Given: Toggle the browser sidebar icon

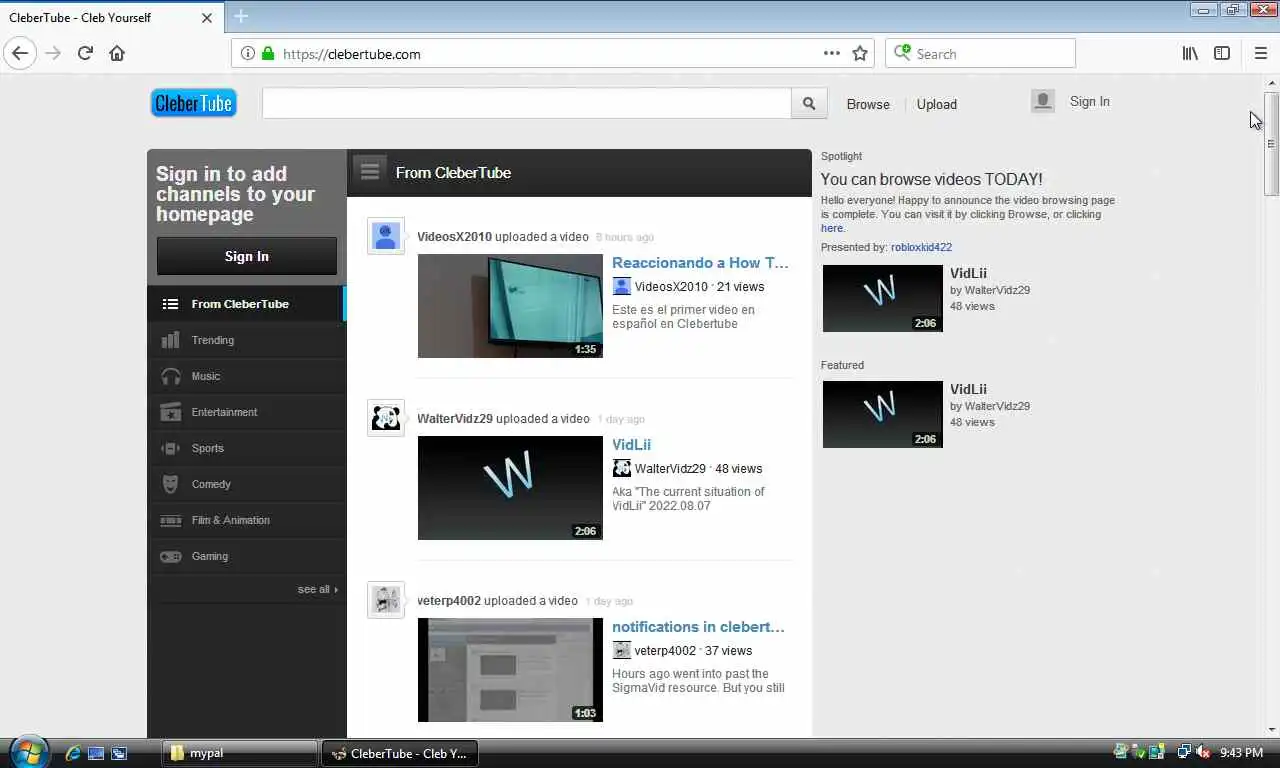Looking at the screenshot, I should click(1222, 54).
